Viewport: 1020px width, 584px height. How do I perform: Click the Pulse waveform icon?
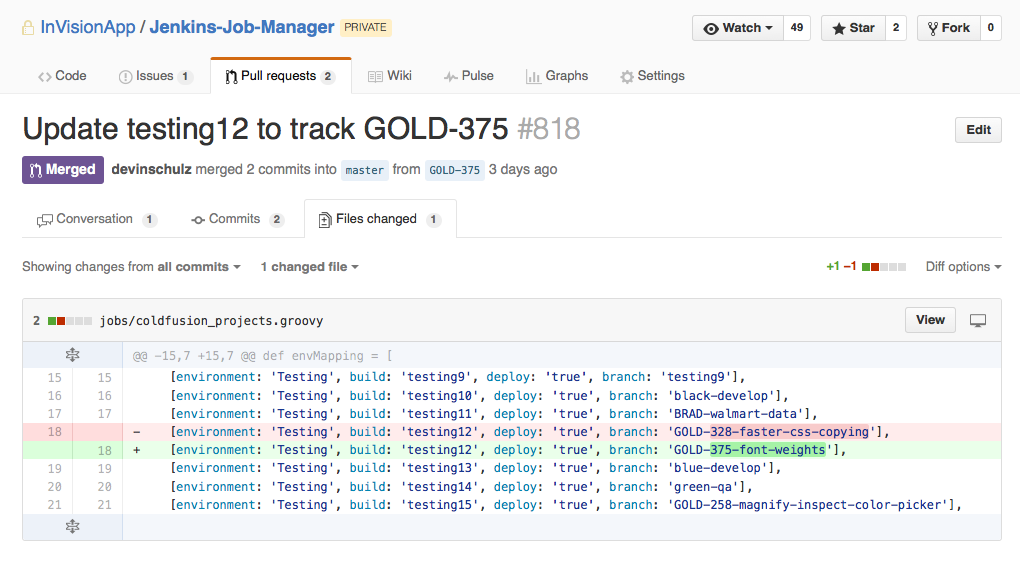pos(450,77)
